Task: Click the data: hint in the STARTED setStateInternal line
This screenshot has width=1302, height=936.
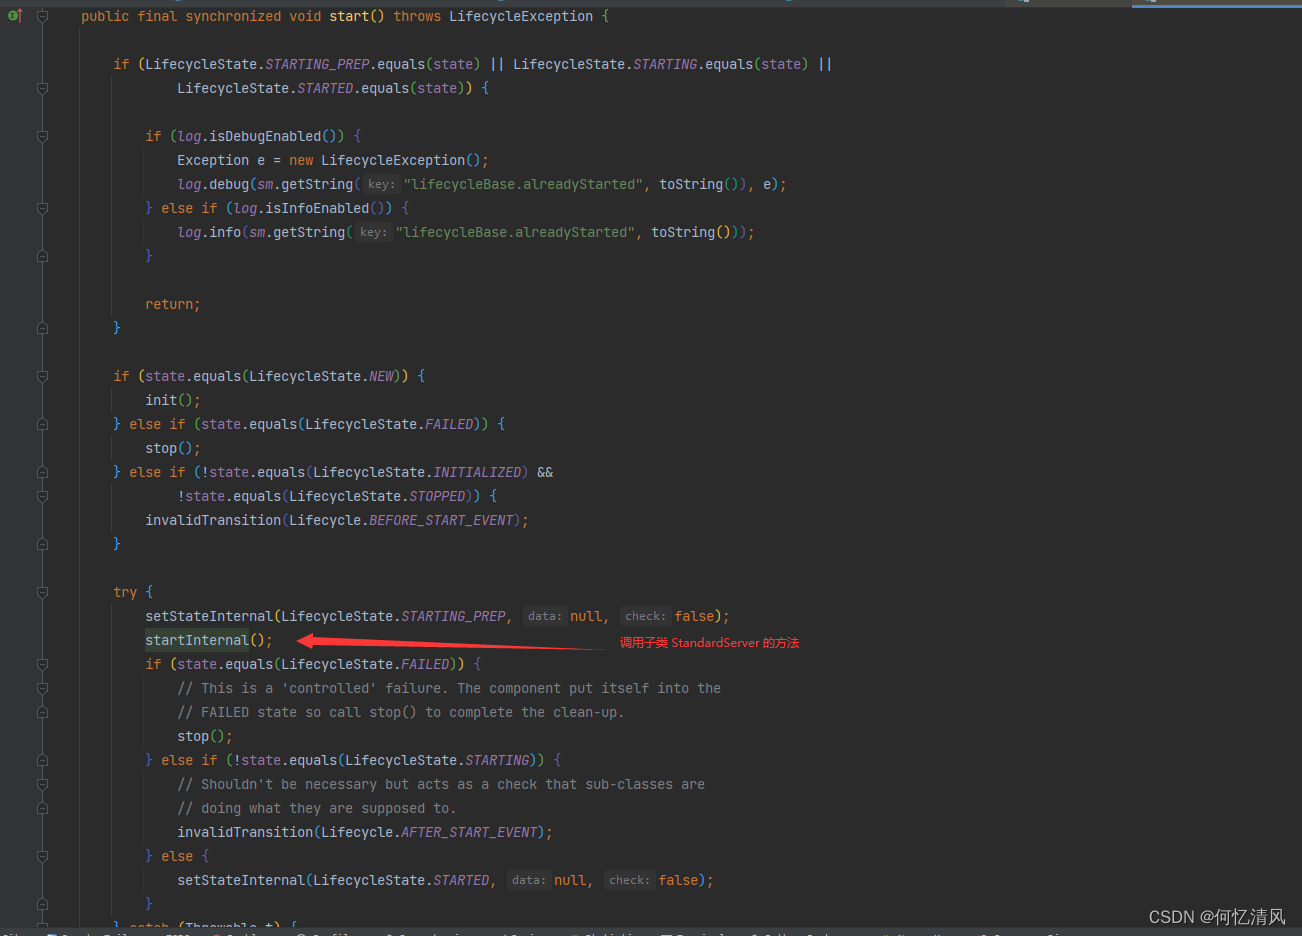Action: [529, 880]
